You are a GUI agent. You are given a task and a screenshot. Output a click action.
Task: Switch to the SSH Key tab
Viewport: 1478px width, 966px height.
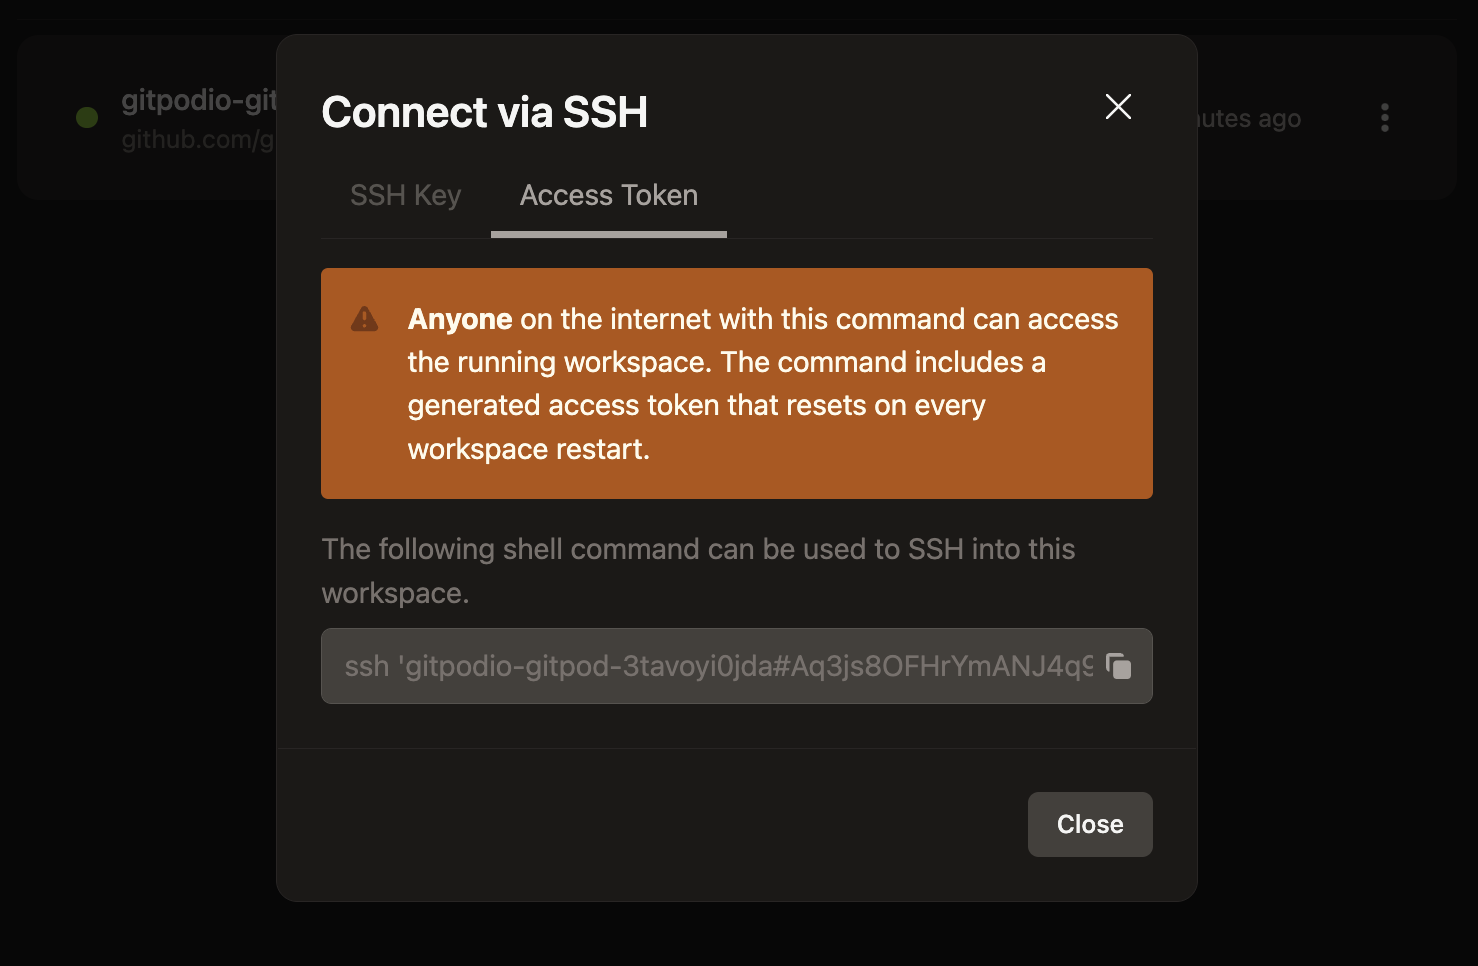click(405, 195)
